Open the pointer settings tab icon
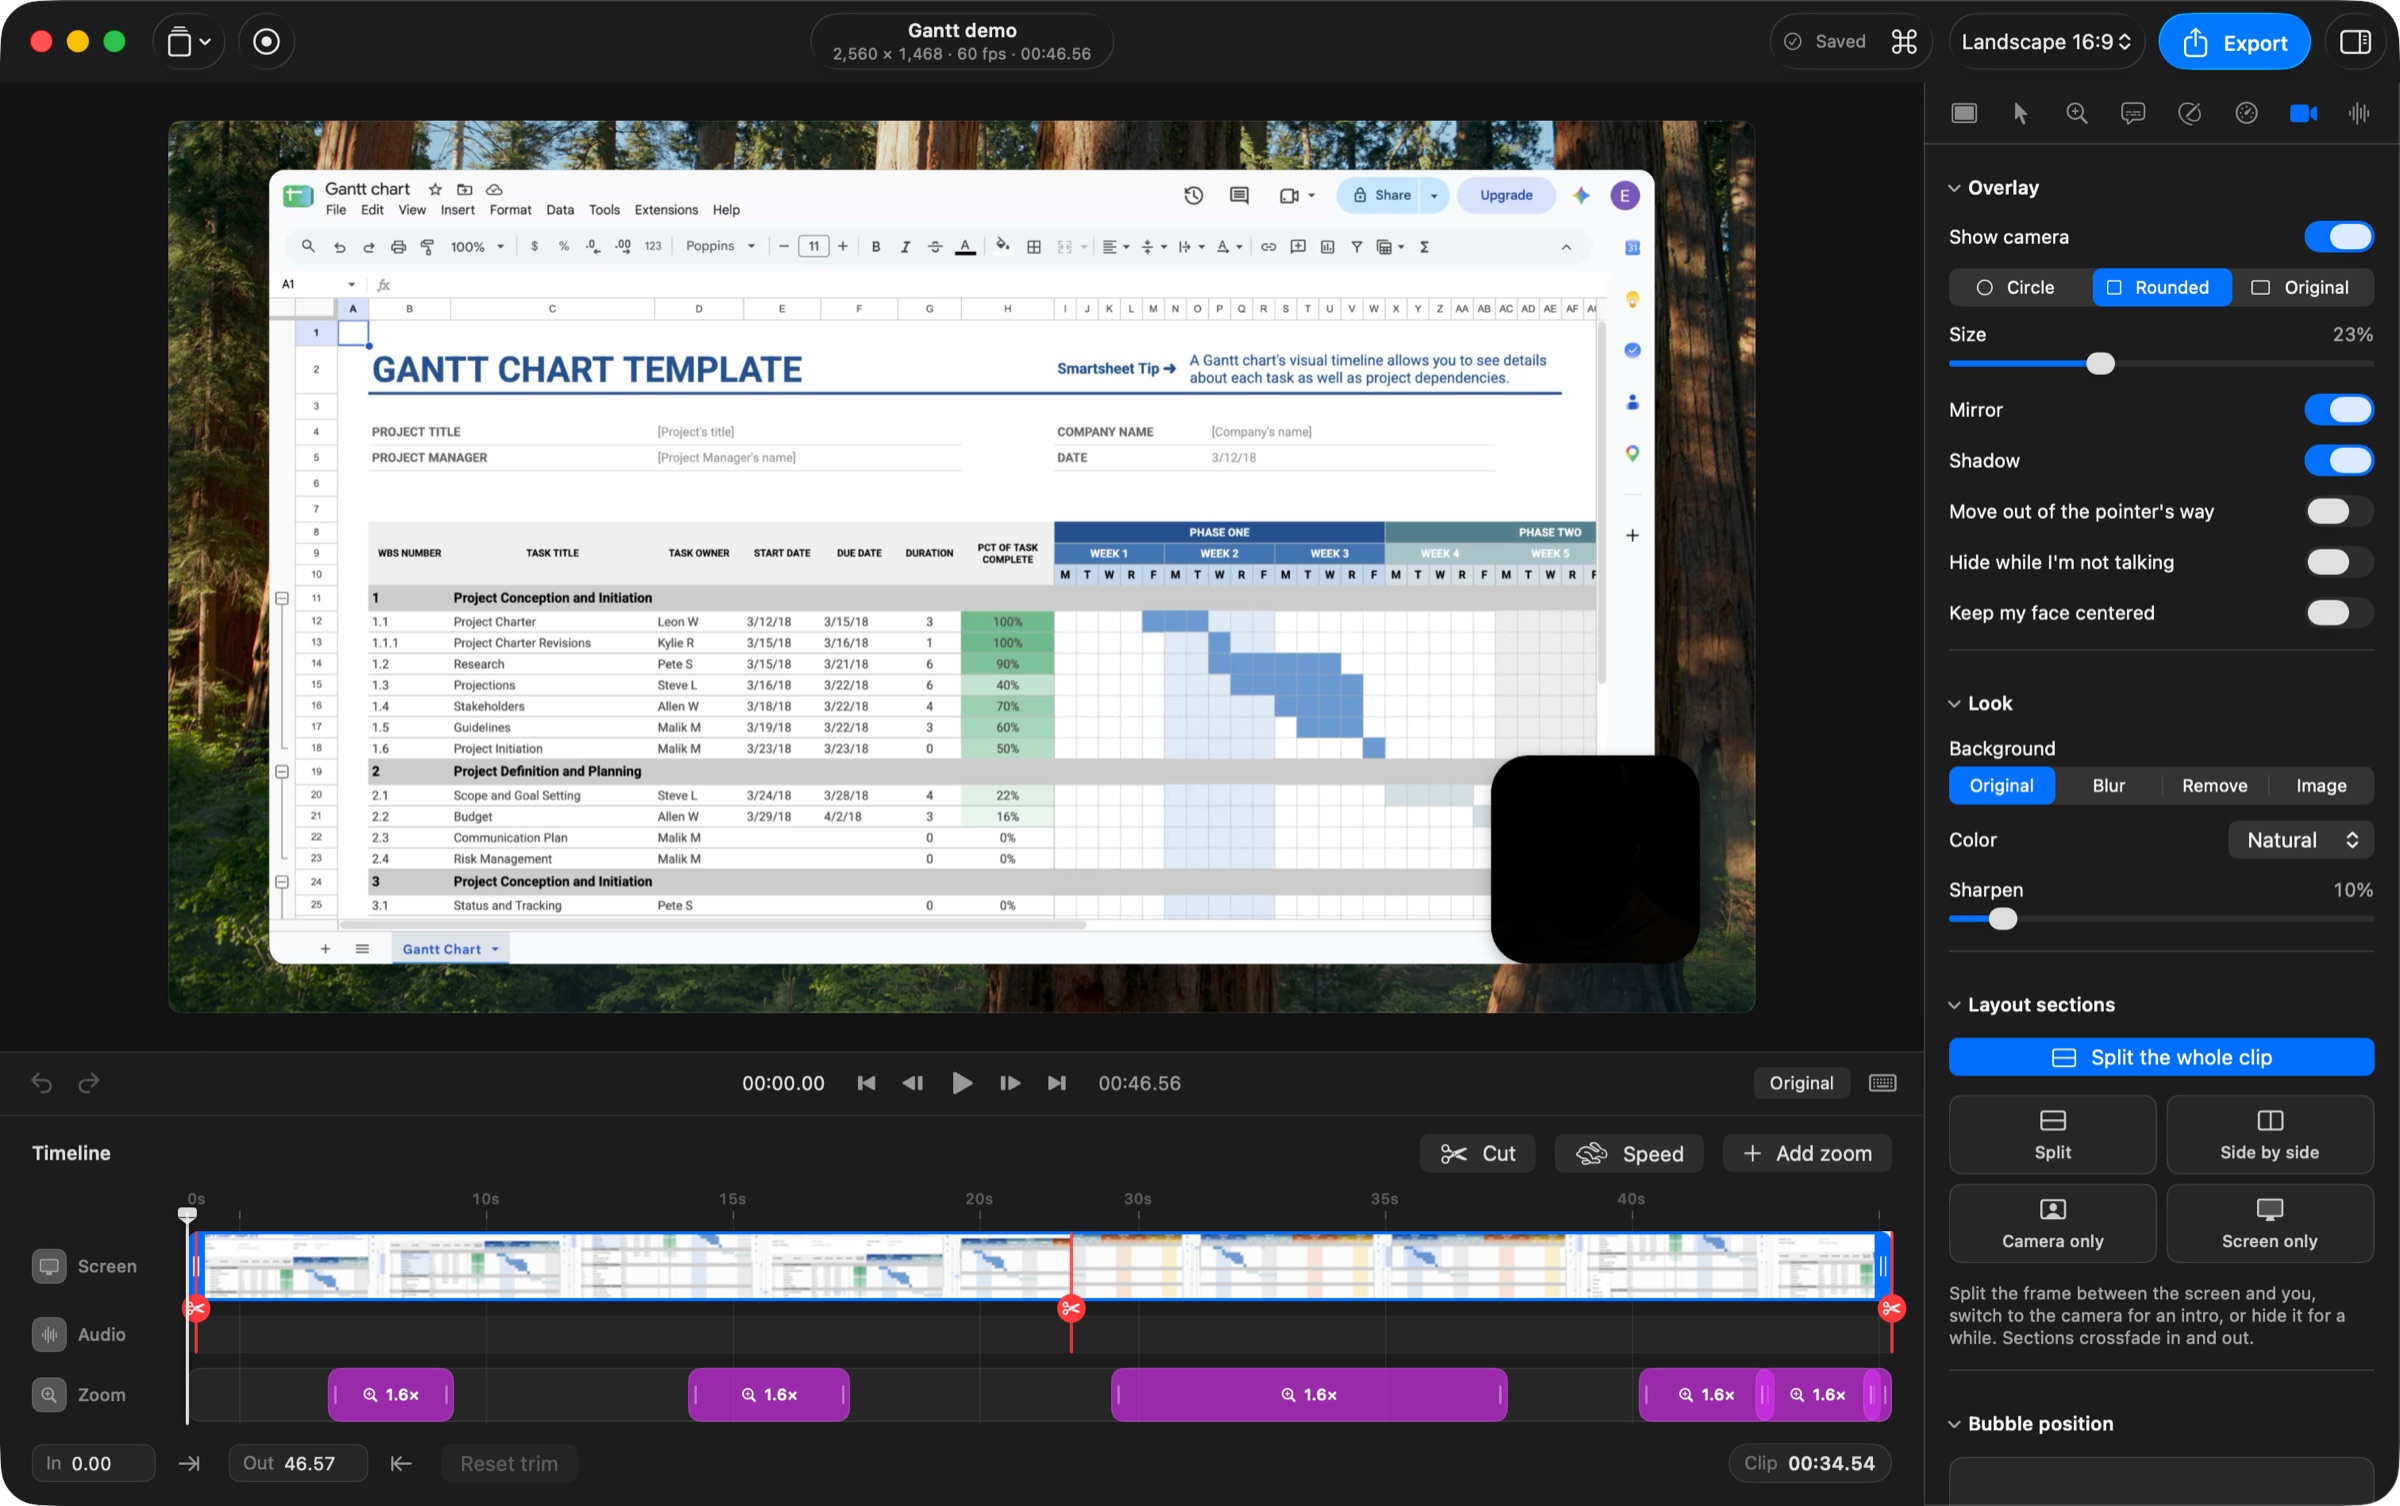Image resolution: width=2400 pixels, height=1506 pixels. pyautogui.click(x=2020, y=113)
